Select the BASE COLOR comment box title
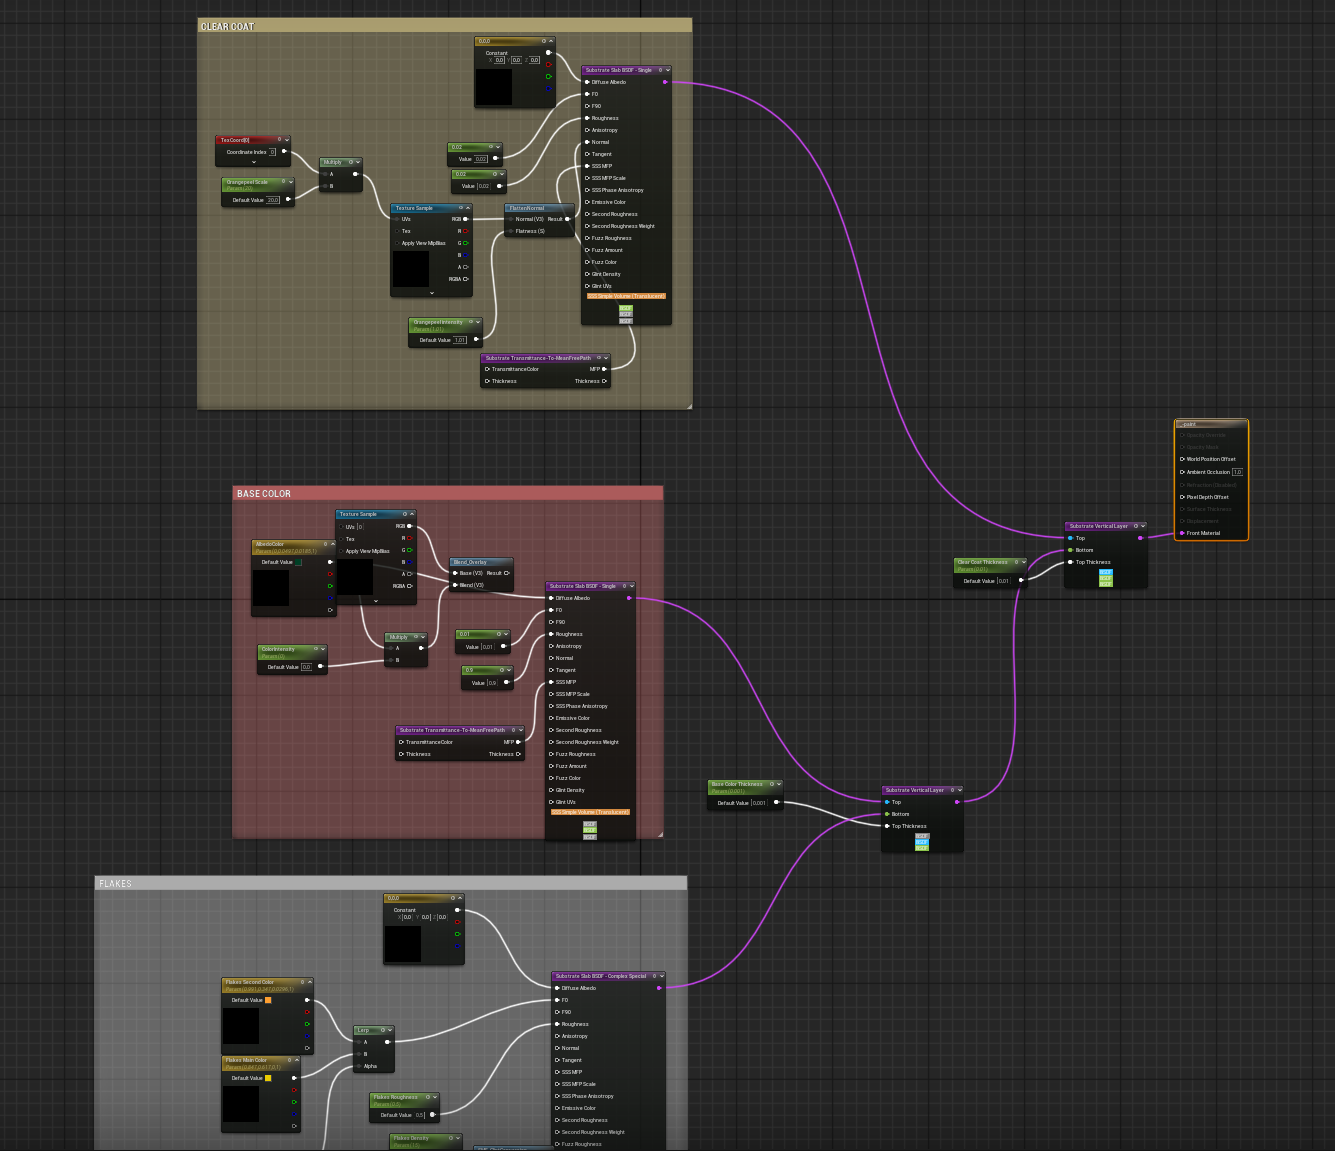 coord(264,494)
